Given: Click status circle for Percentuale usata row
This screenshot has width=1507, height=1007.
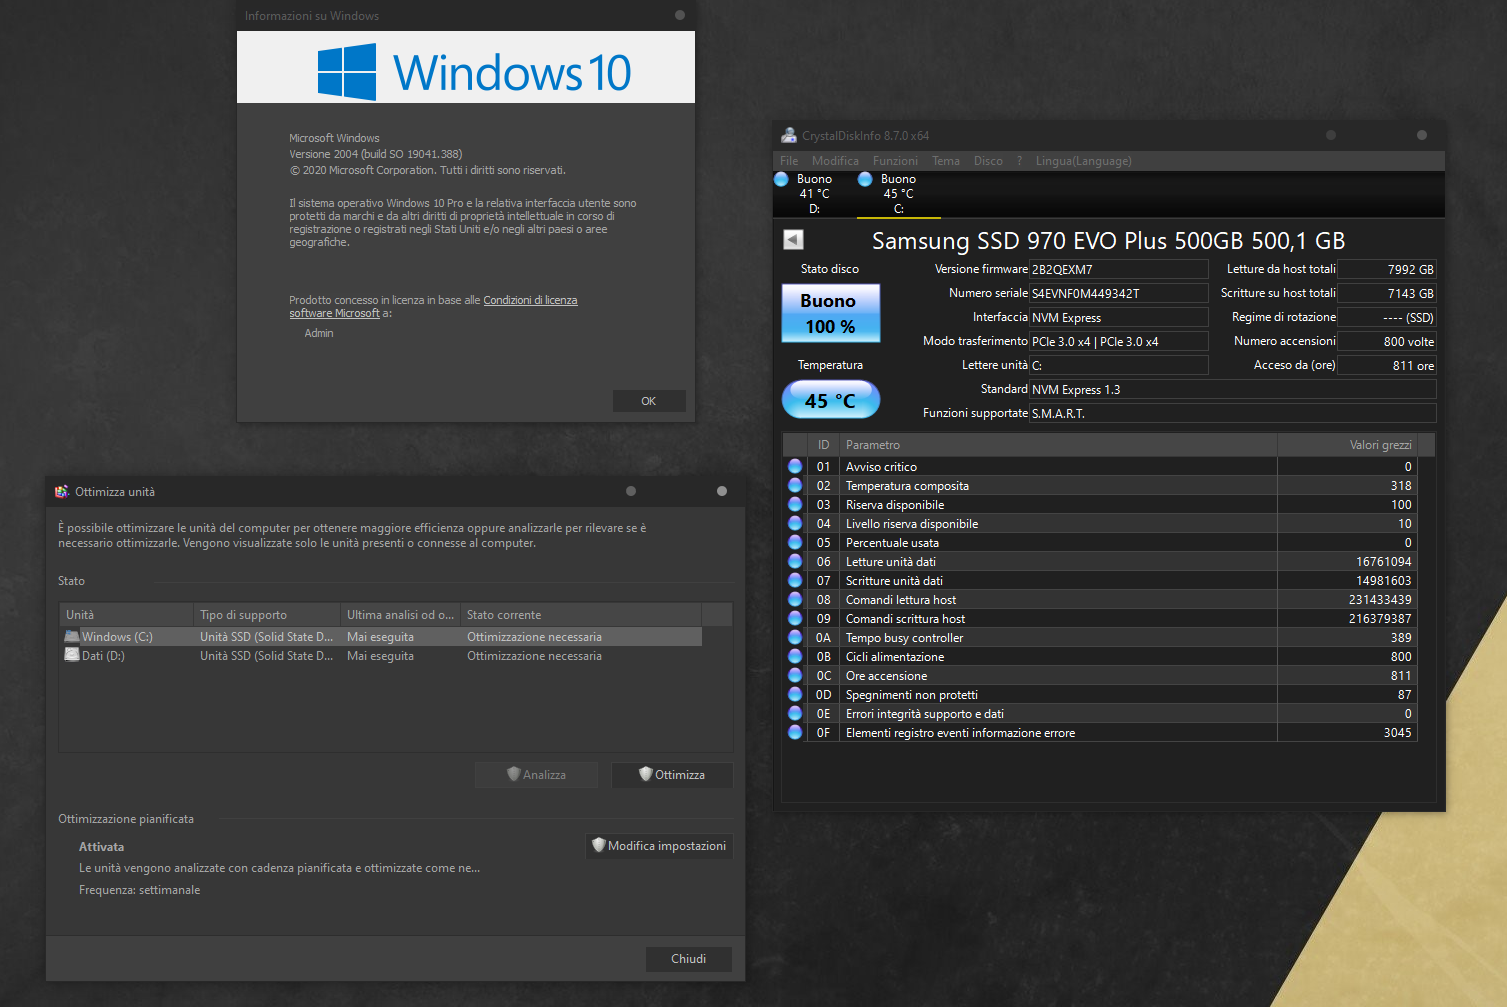Looking at the screenshot, I should pyautogui.click(x=795, y=542).
